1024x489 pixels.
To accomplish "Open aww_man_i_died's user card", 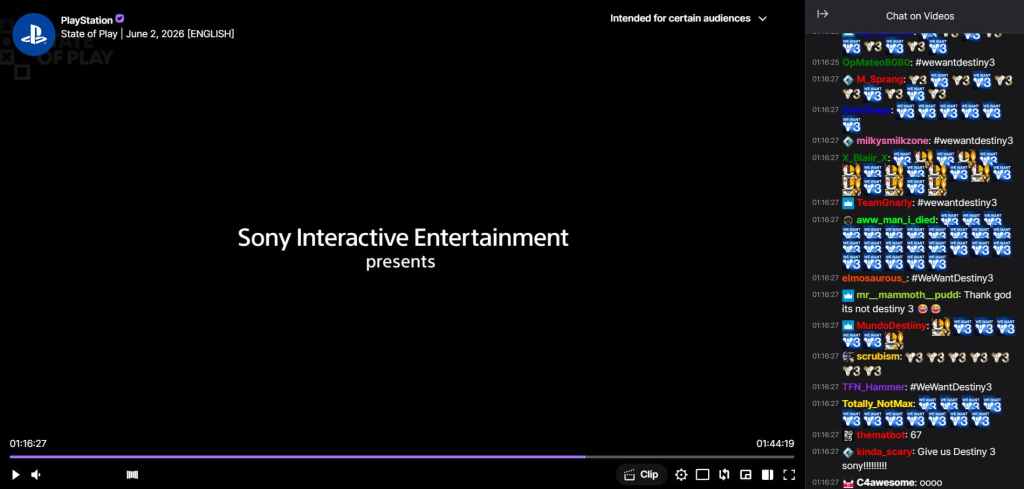I will pyautogui.click(x=897, y=220).
